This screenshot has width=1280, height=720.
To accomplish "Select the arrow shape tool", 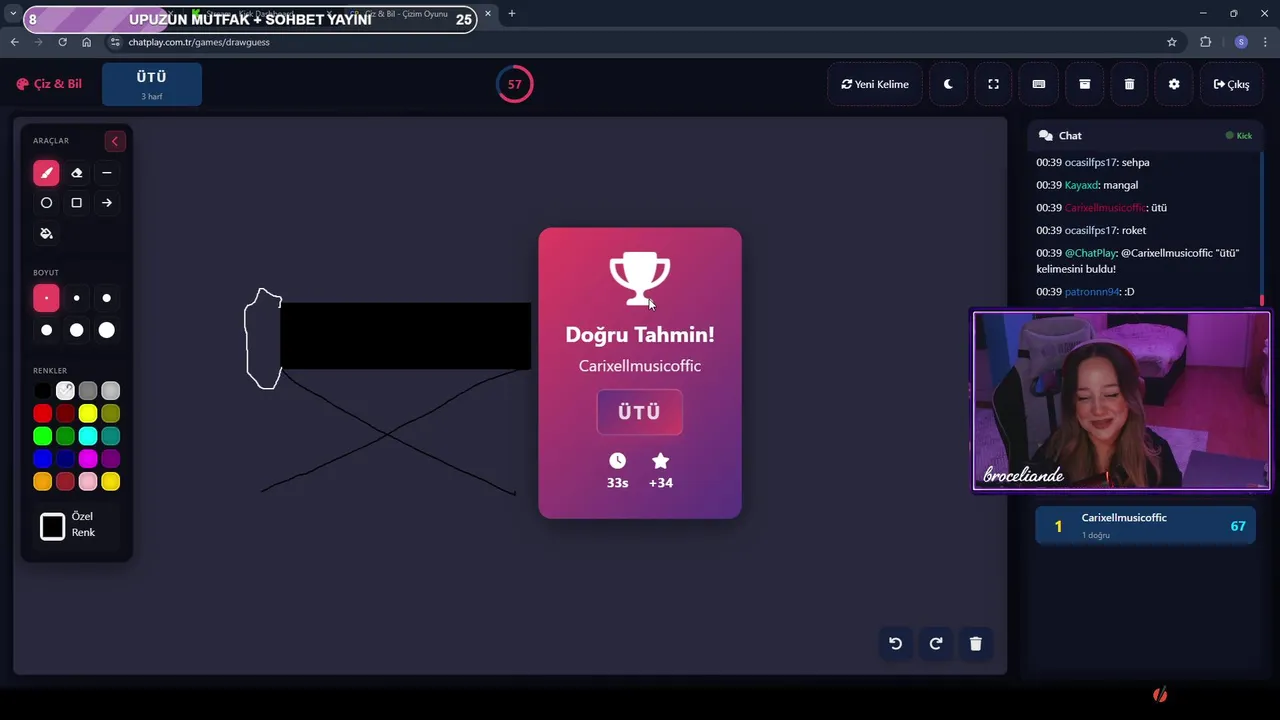I will 107,203.
